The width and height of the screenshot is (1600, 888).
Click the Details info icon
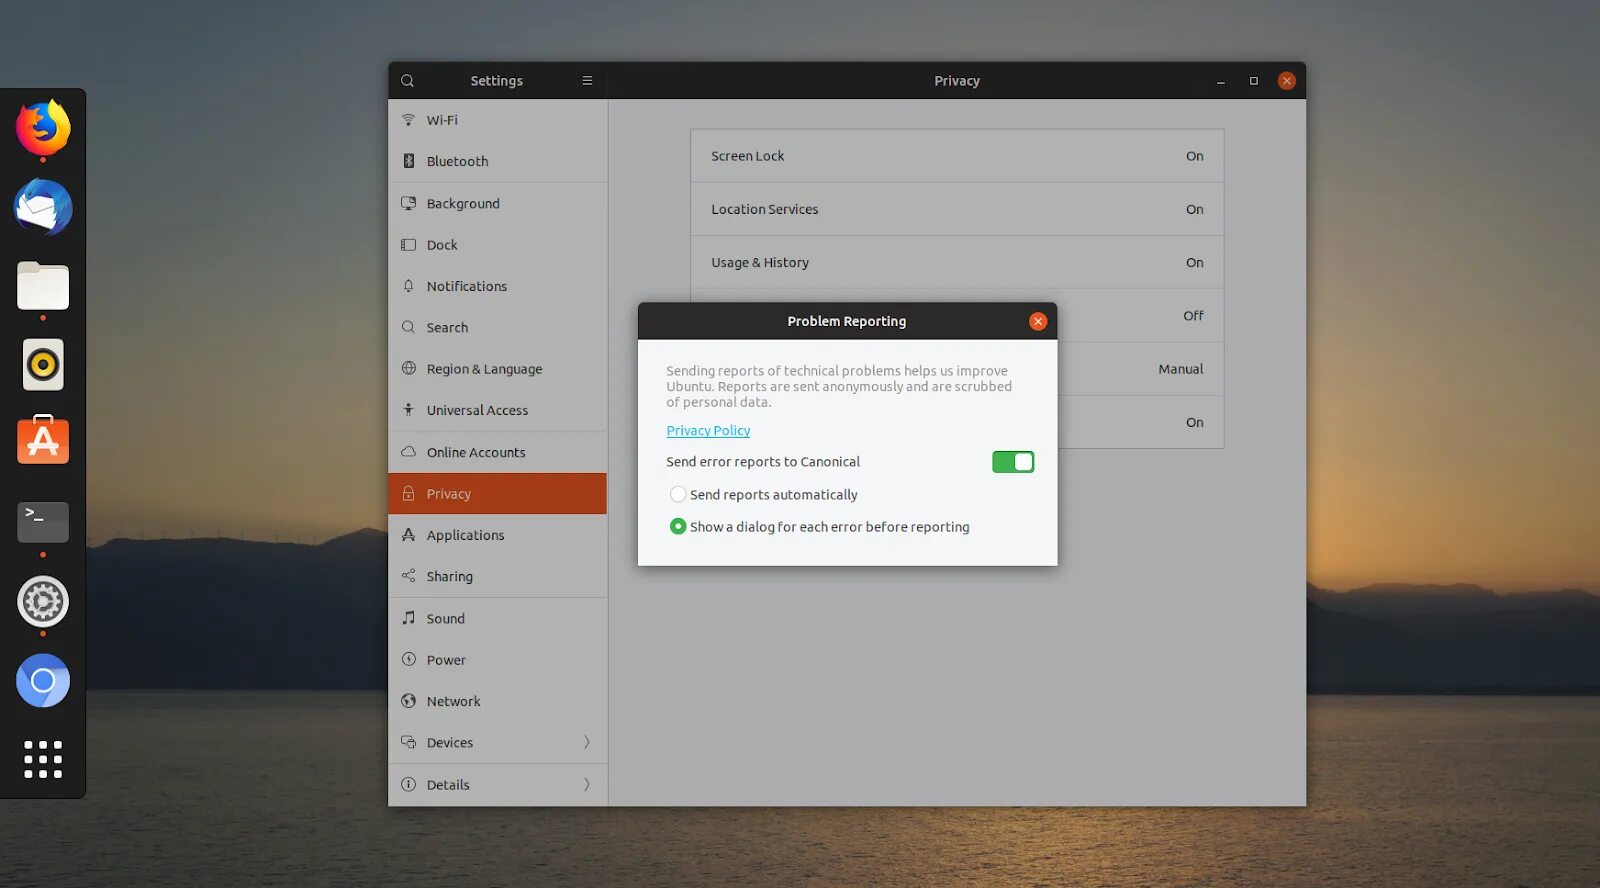(x=408, y=785)
